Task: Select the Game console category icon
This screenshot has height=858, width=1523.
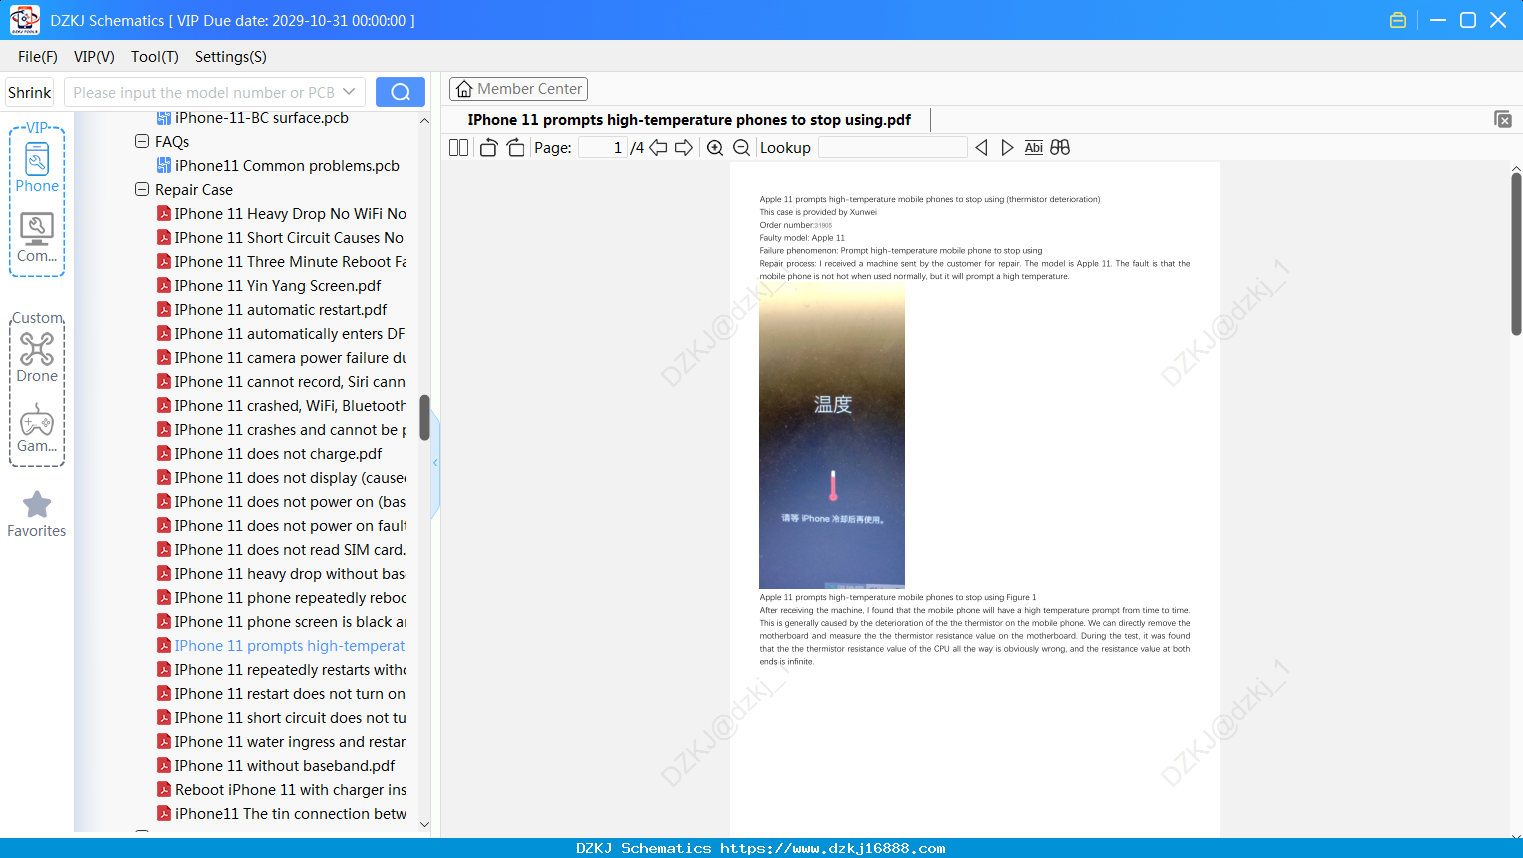Action: pyautogui.click(x=37, y=428)
